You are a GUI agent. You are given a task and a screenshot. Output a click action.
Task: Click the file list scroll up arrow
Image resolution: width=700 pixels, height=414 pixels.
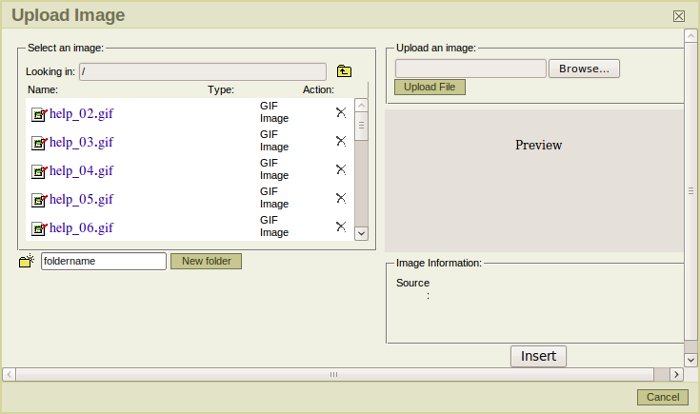(x=361, y=104)
